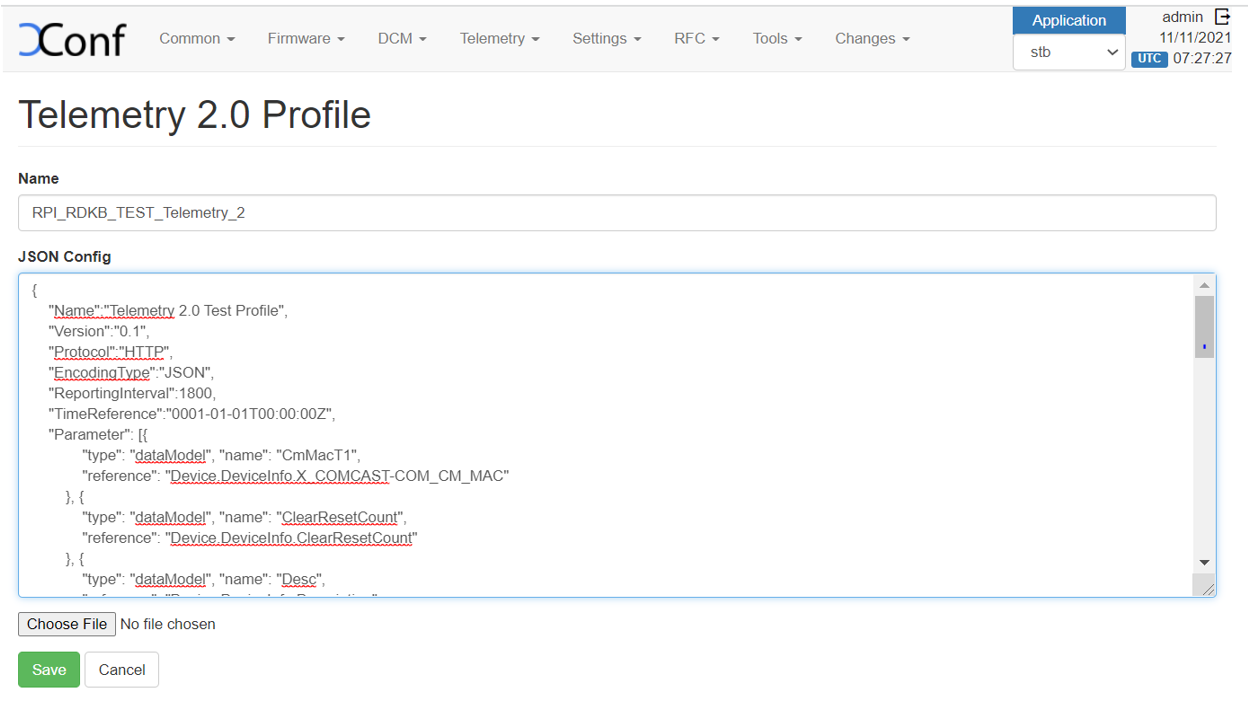Cancel editing the profile
The image size is (1248, 713).
(x=122, y=670)
